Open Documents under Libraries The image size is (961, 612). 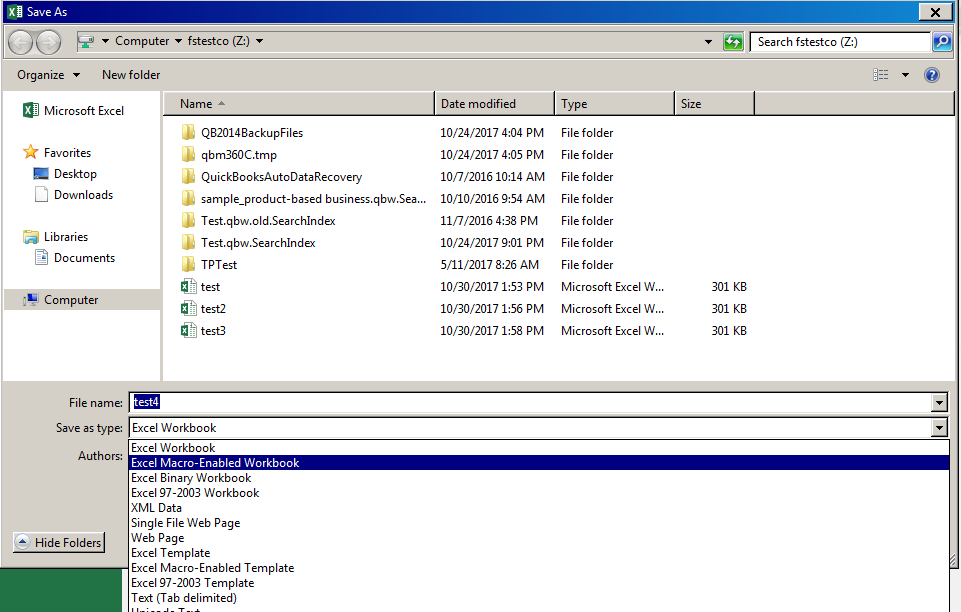(85, 258)
